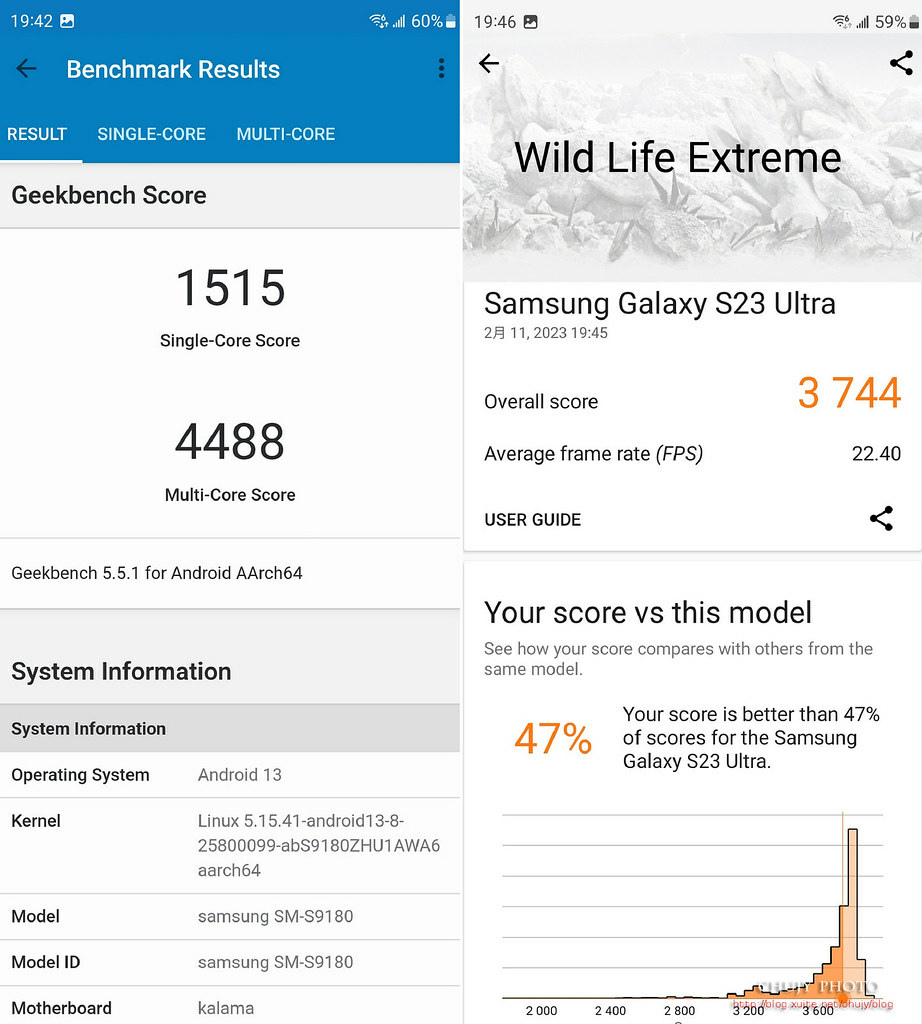Screen dimensions: 922x1024
Task: Tap the picture notification icon next to 19:46
Action: pos(531,22)
